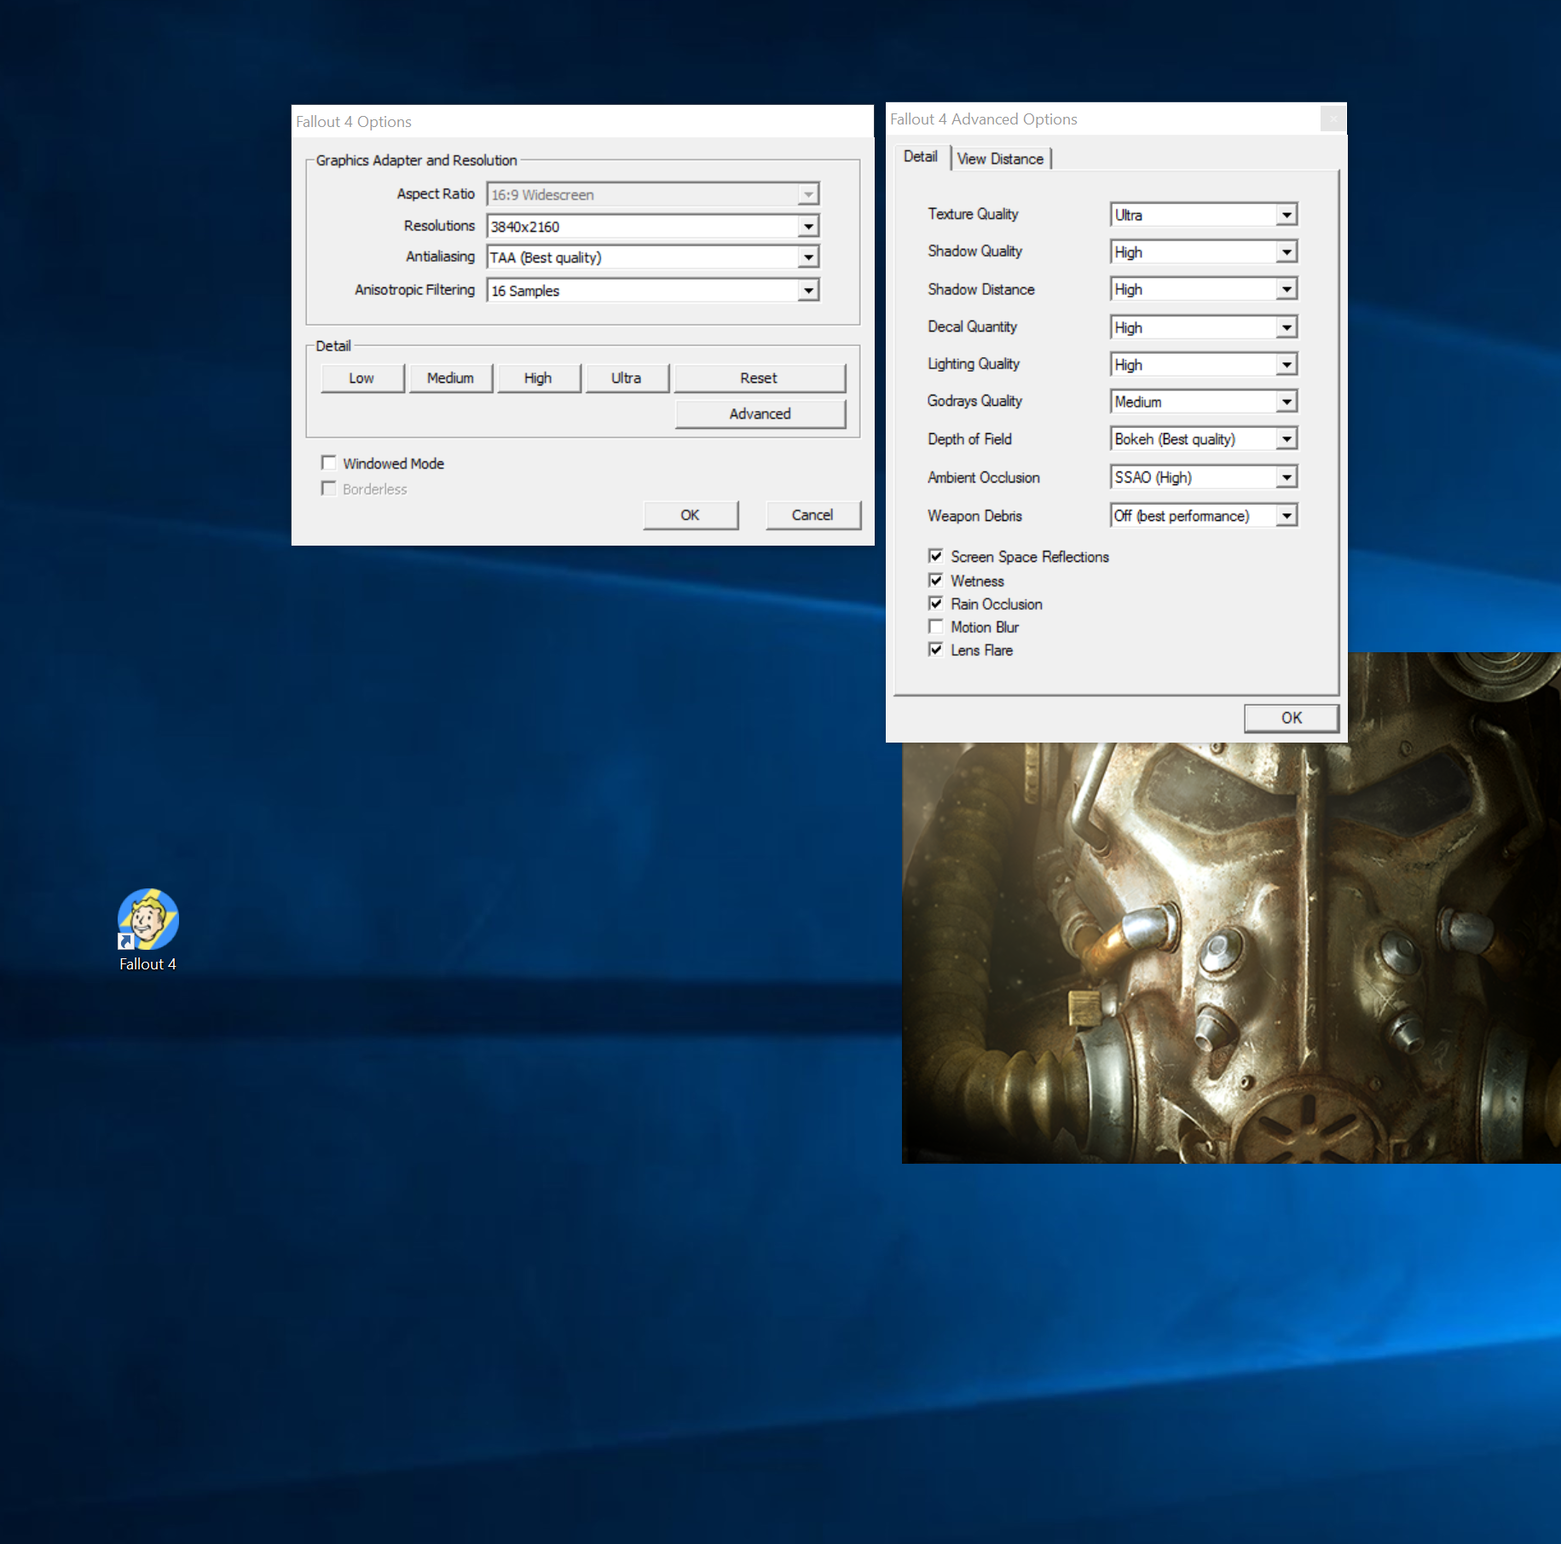Expand the Texture Quality dropdown
Screen dimensions: 1561x1544
click(1286, 215)
